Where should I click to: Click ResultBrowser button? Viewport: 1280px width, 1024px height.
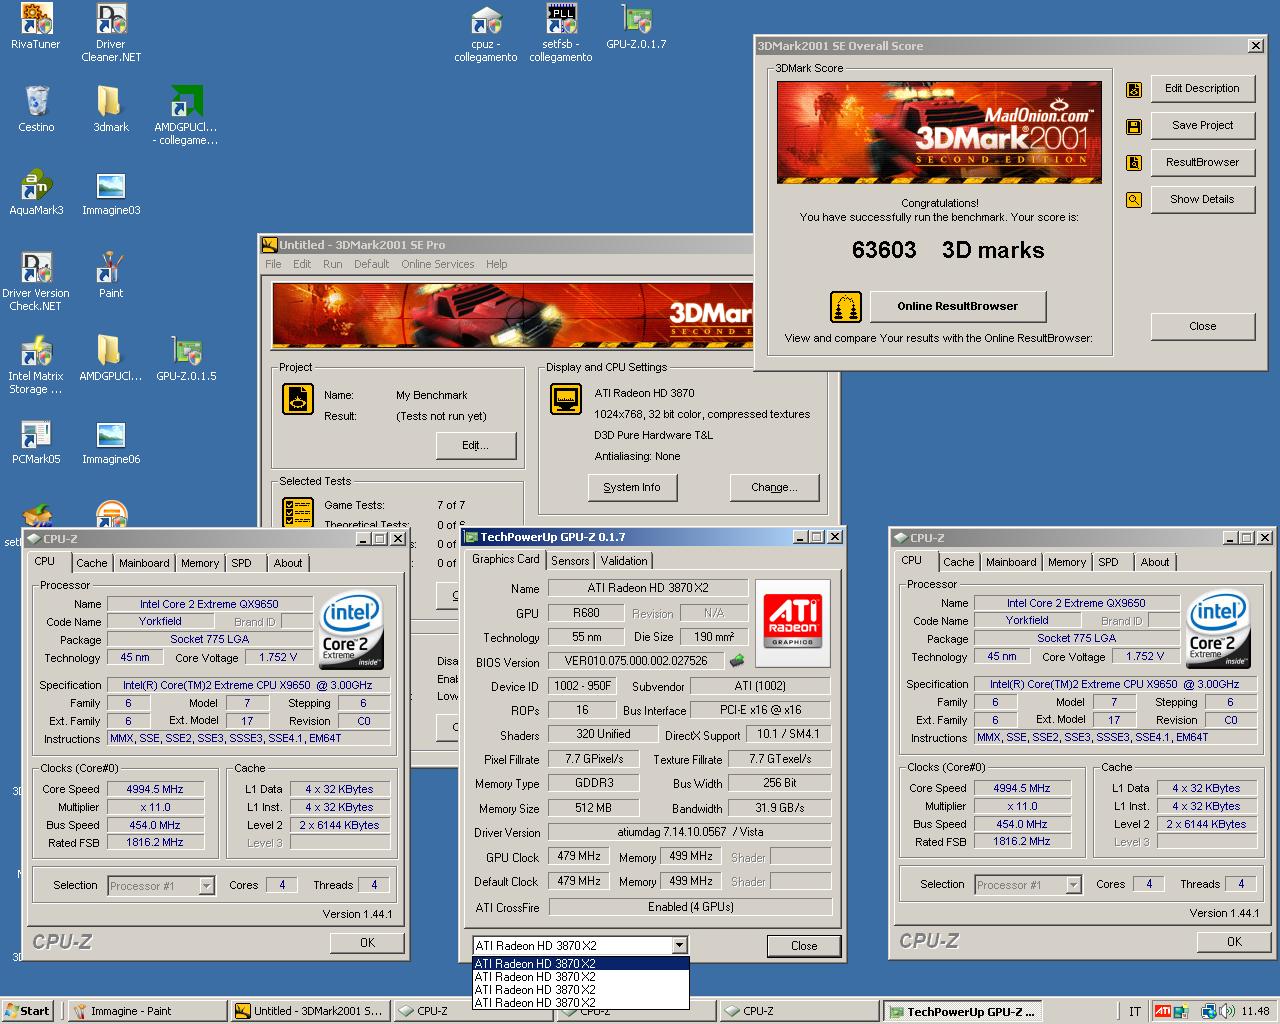(1202, 163)
